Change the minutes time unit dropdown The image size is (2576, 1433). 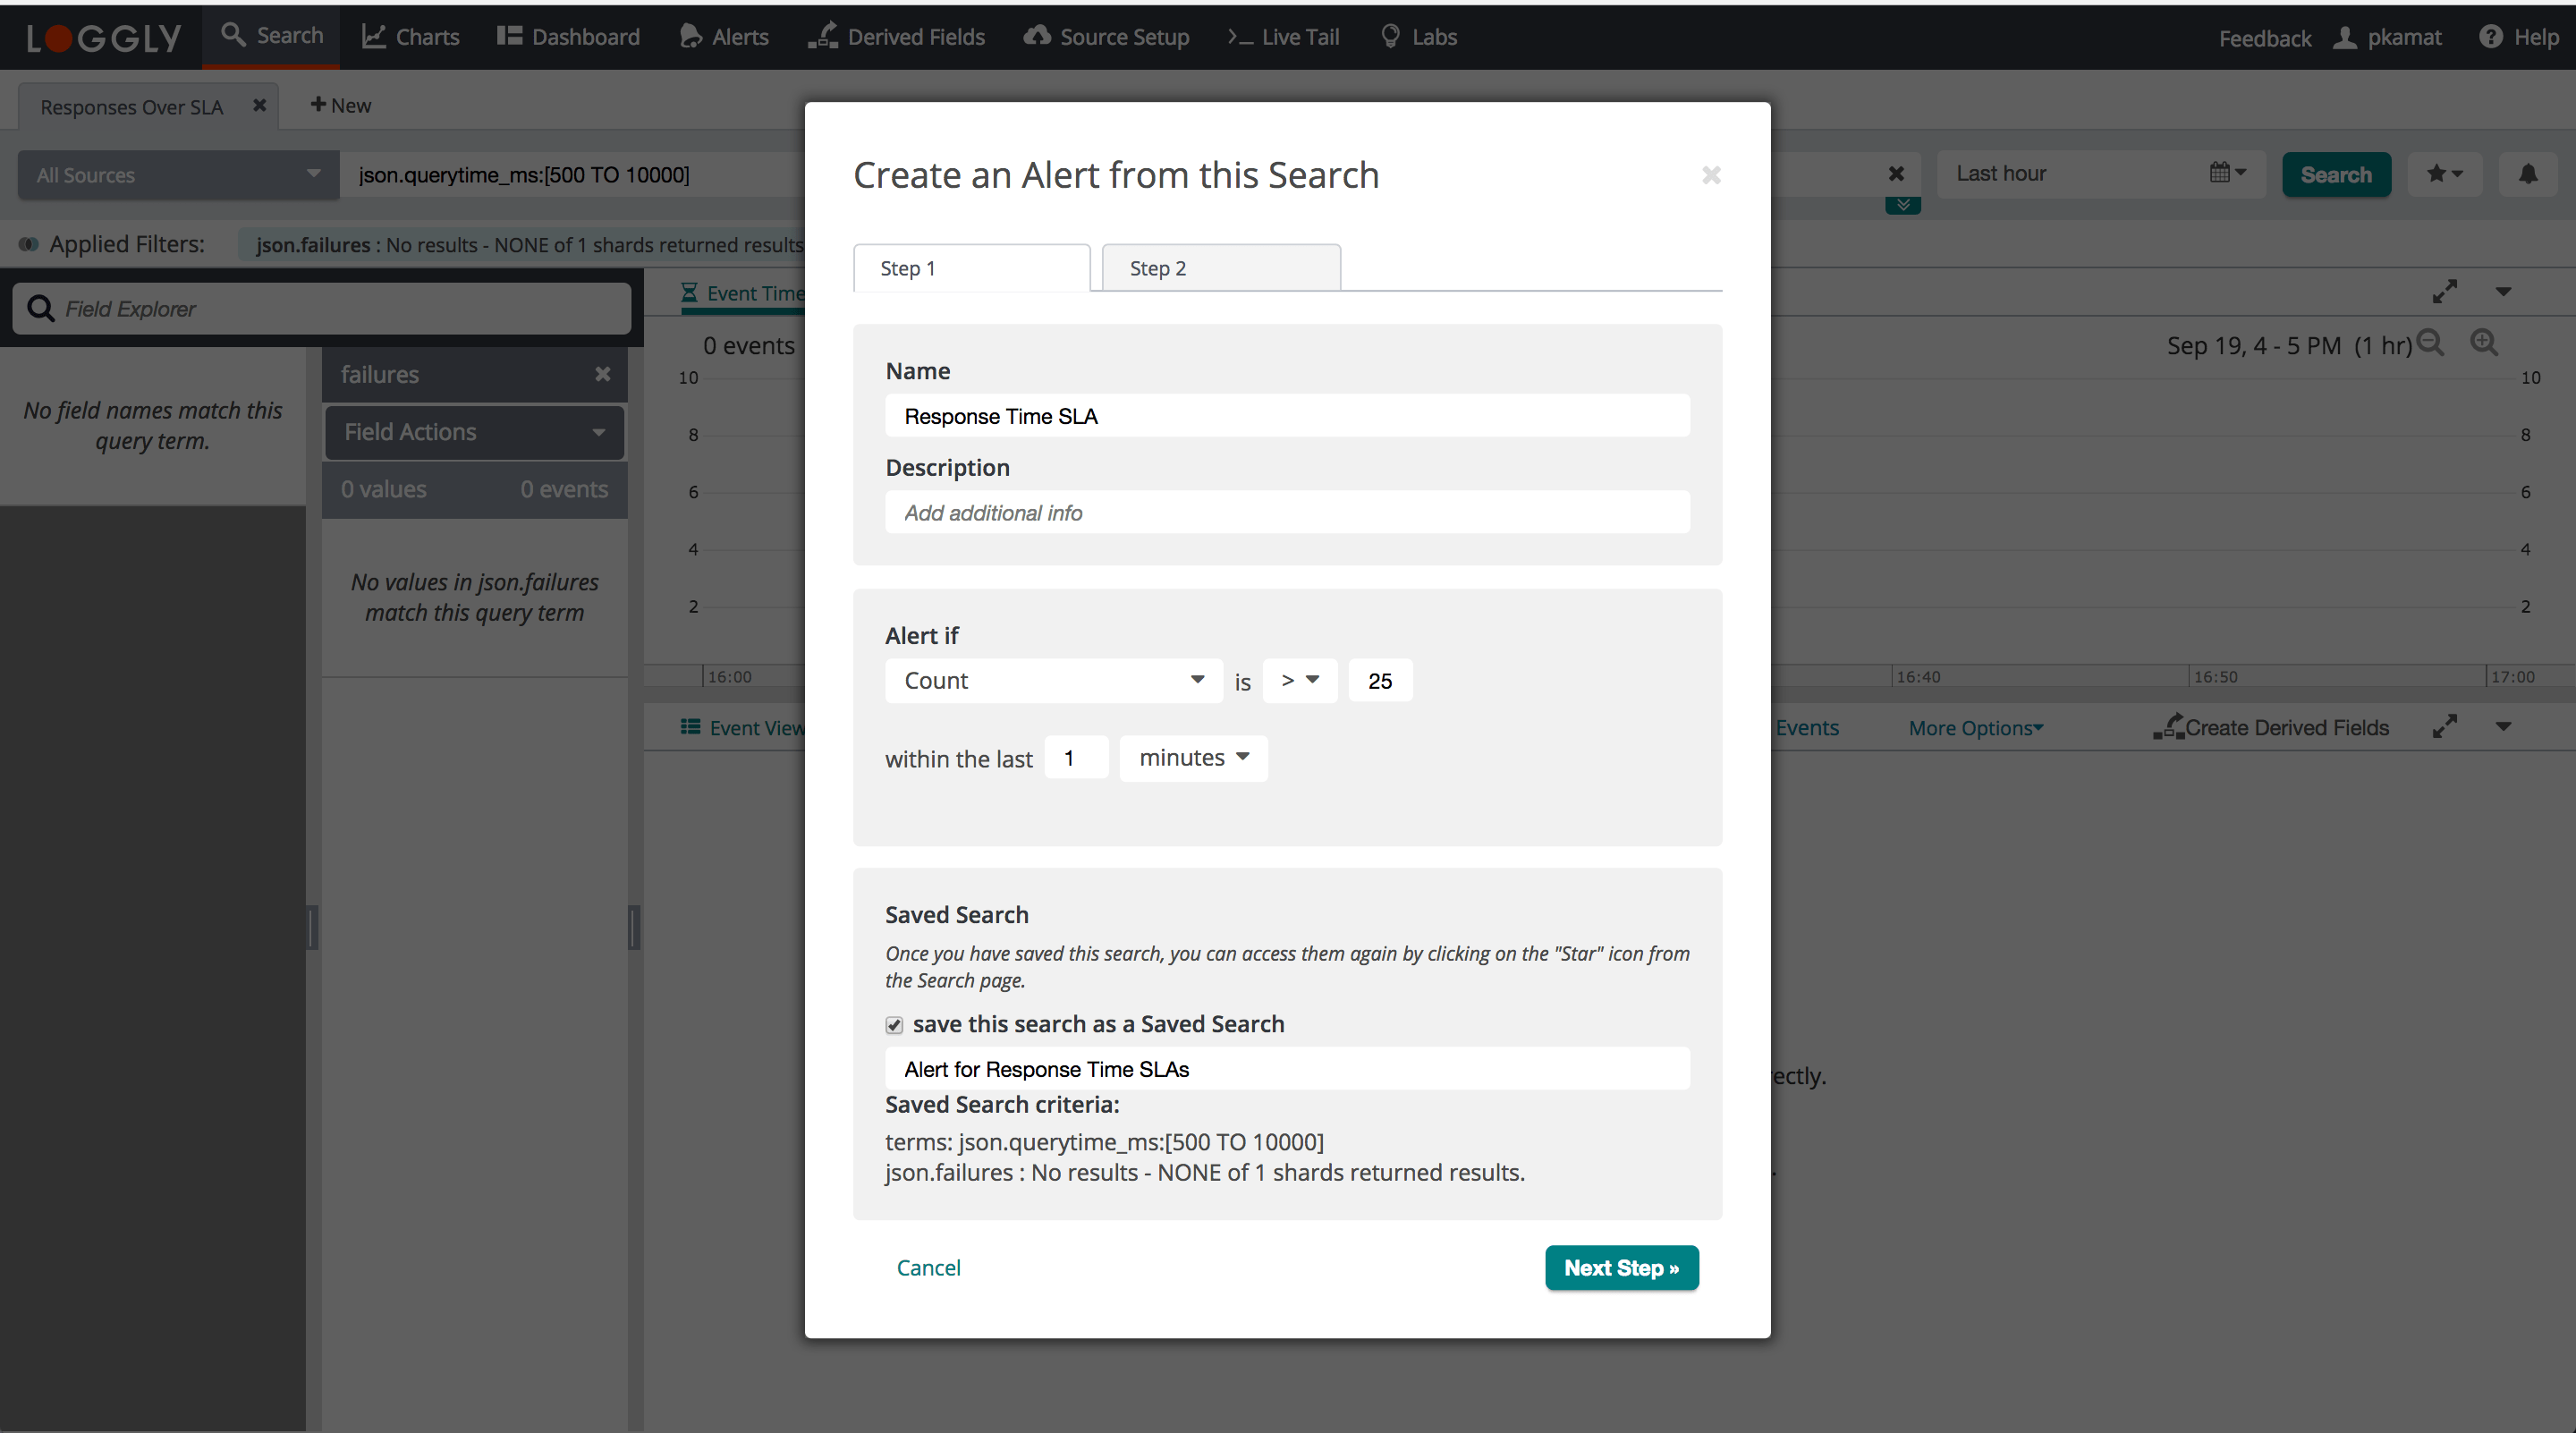[x=1193, y=758]
